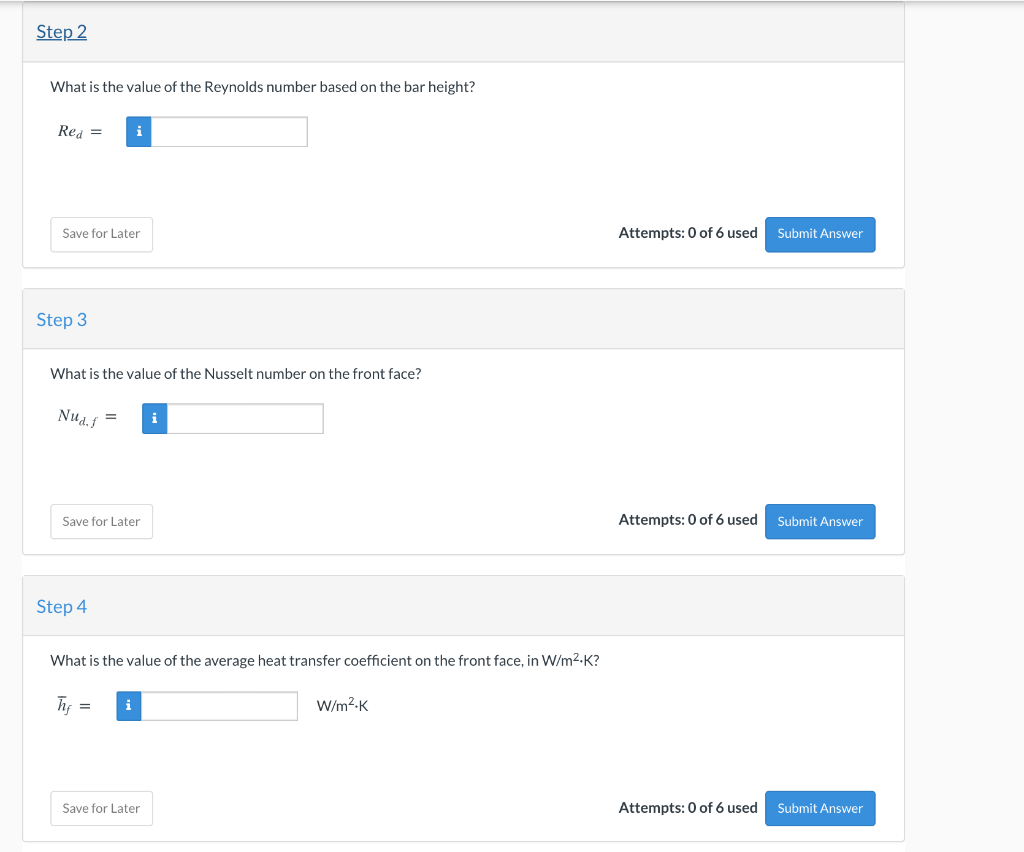The image size is (1024, 852).
Task: Click the average heat transfer coefficient input box
Action: (220, 705)
